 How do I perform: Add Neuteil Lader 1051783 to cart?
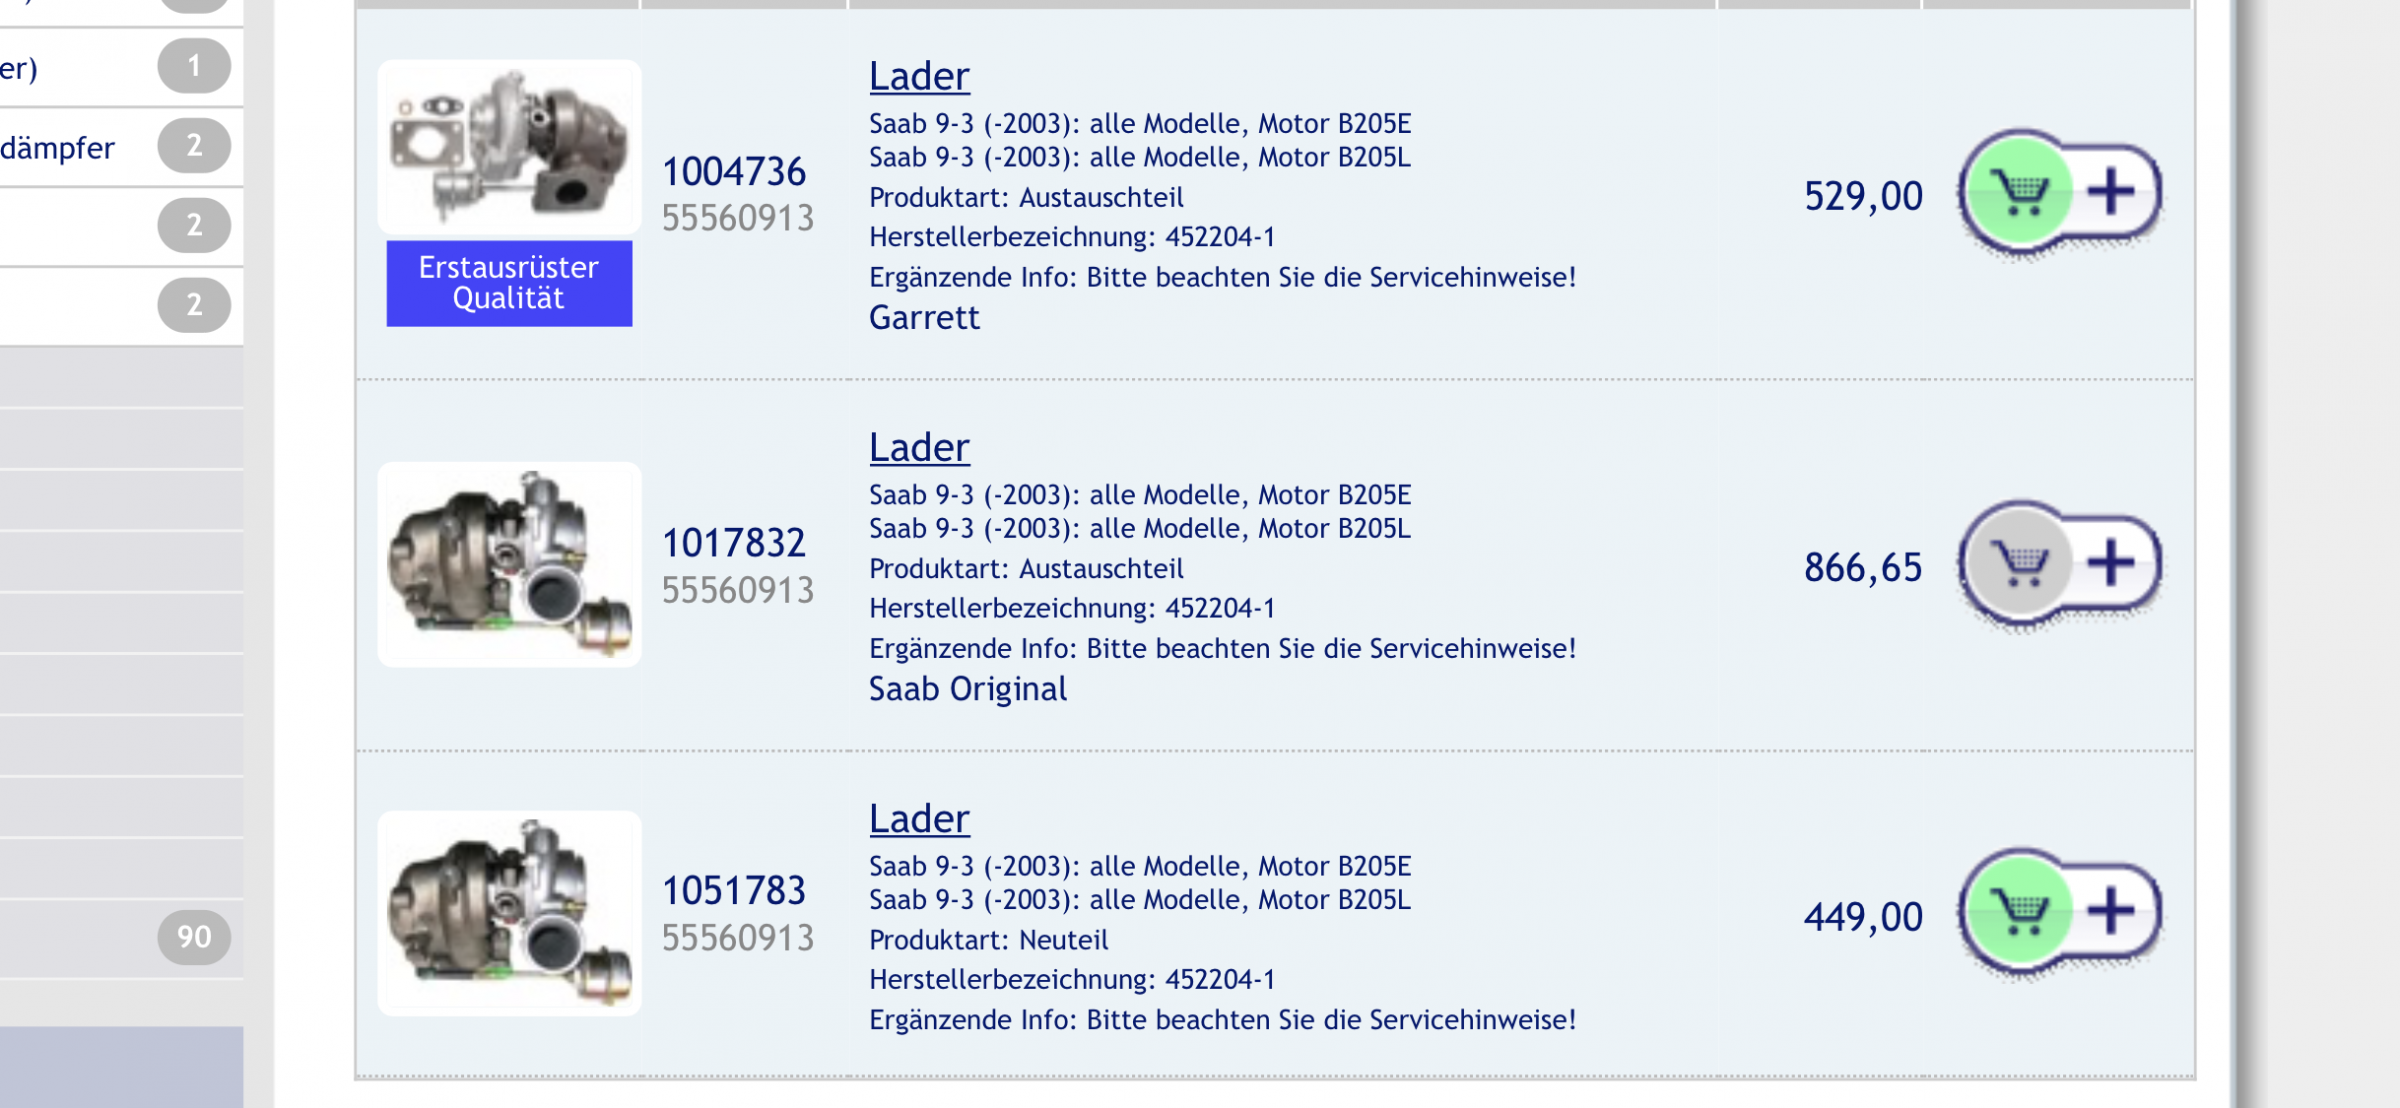click(x=2019, y=911)
